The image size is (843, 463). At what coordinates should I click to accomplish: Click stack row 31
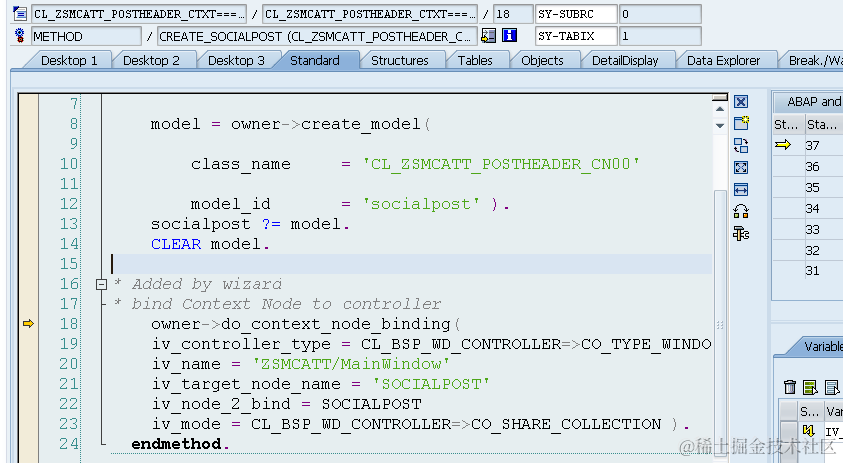808,270
